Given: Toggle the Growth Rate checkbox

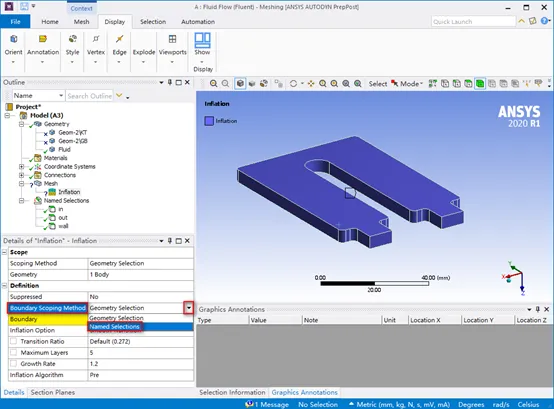Looking at the screenshot, I should point(13,363).
